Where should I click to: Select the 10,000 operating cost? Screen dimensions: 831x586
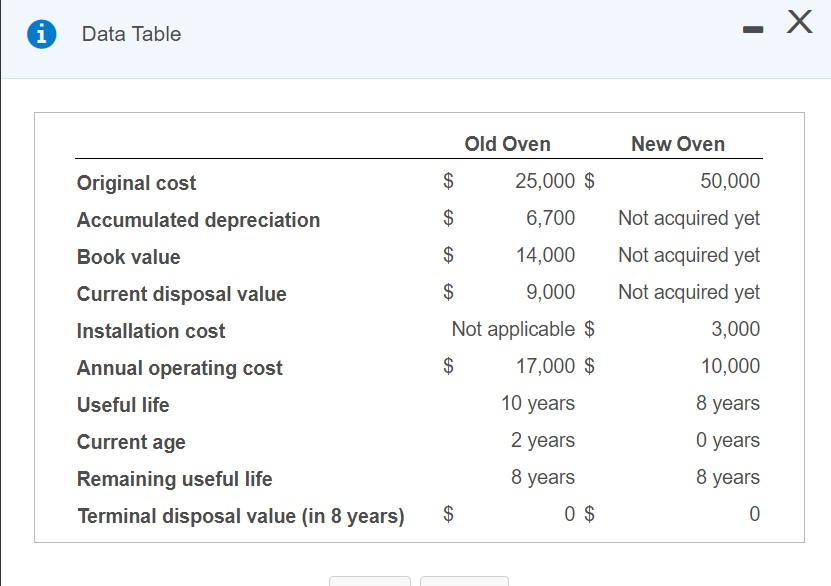[x=730, y=366]
